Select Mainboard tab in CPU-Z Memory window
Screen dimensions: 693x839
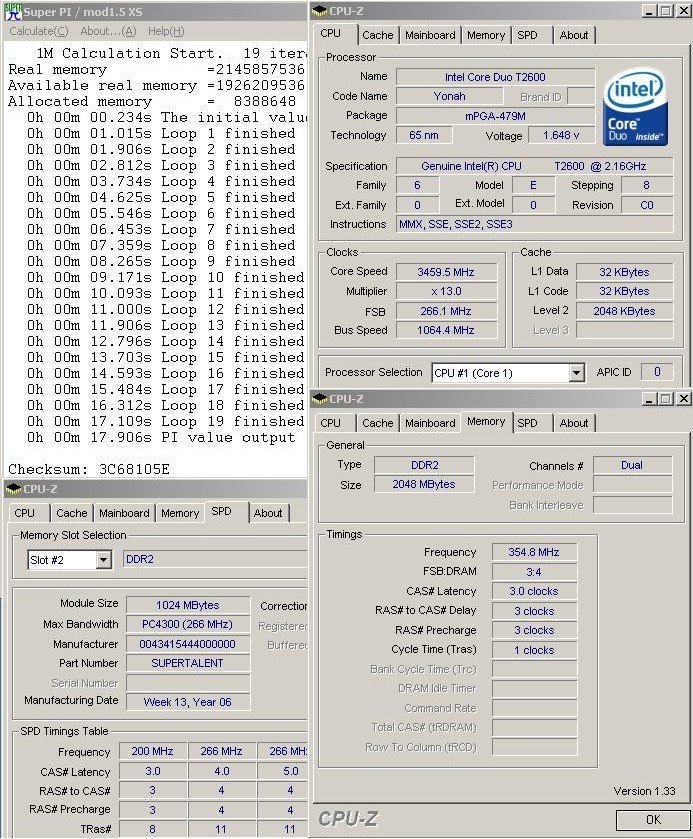(430, 423)
